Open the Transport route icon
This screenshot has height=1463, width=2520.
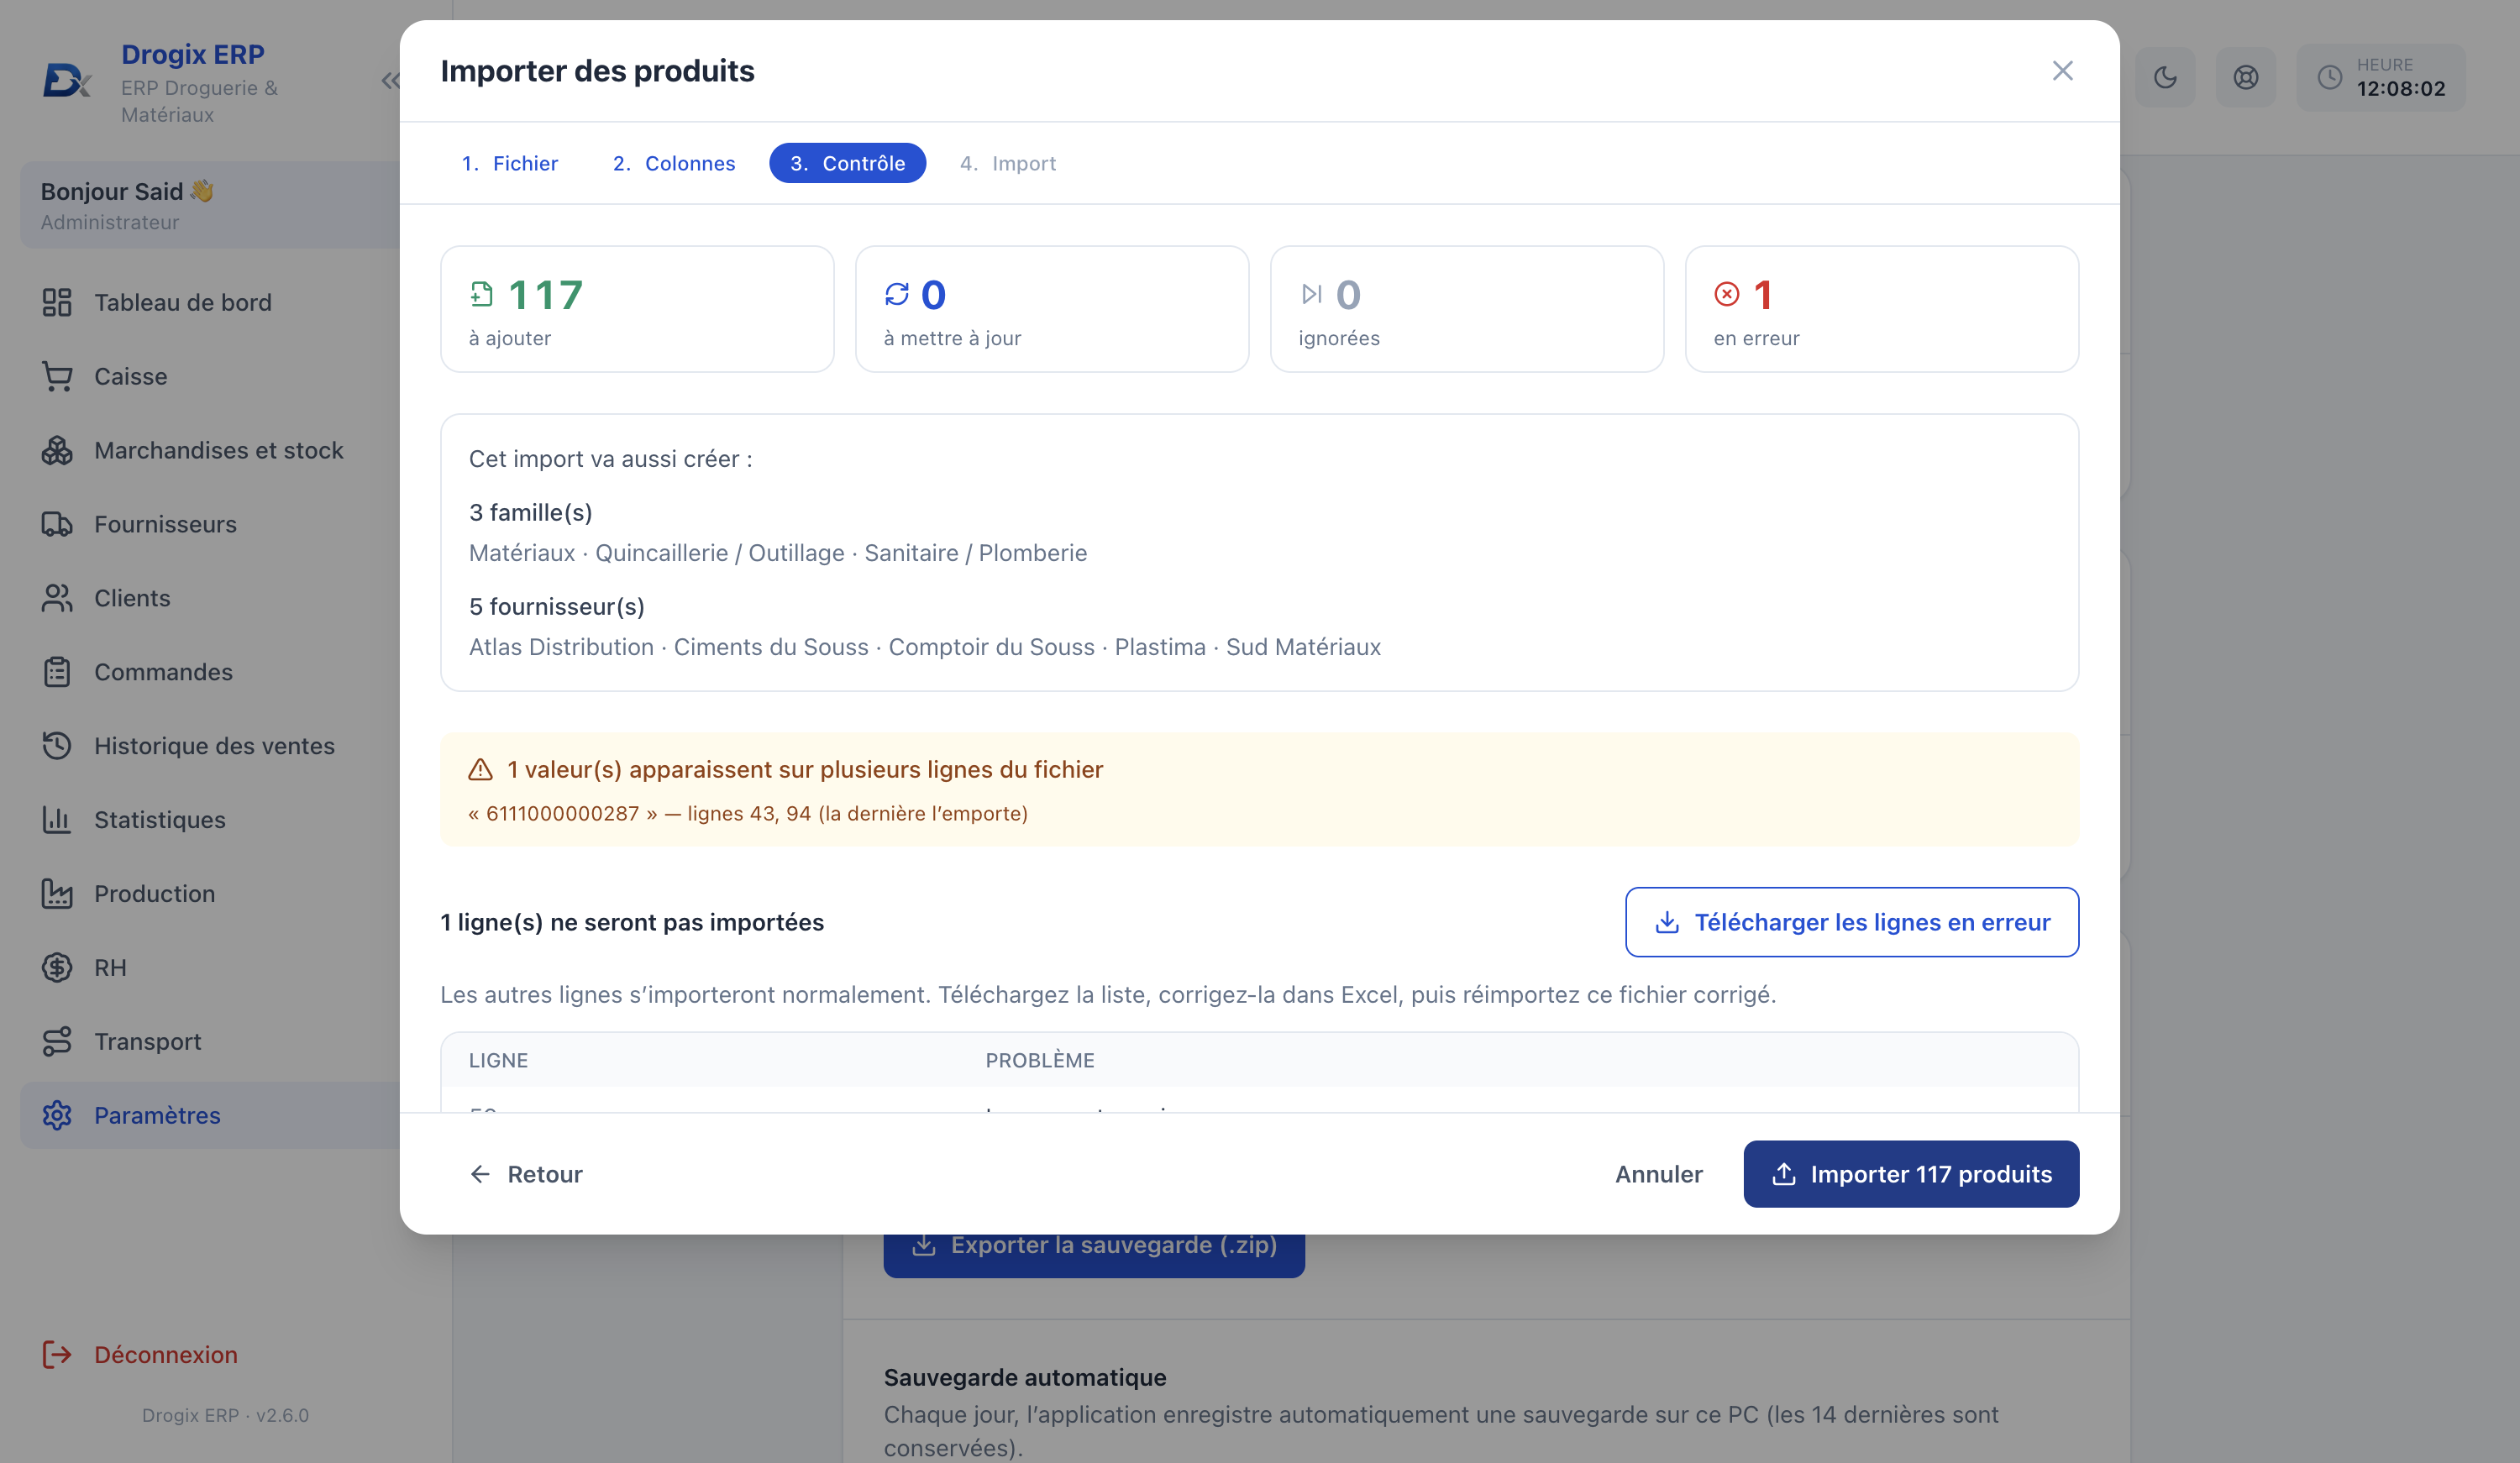[x=57, y=1042]
